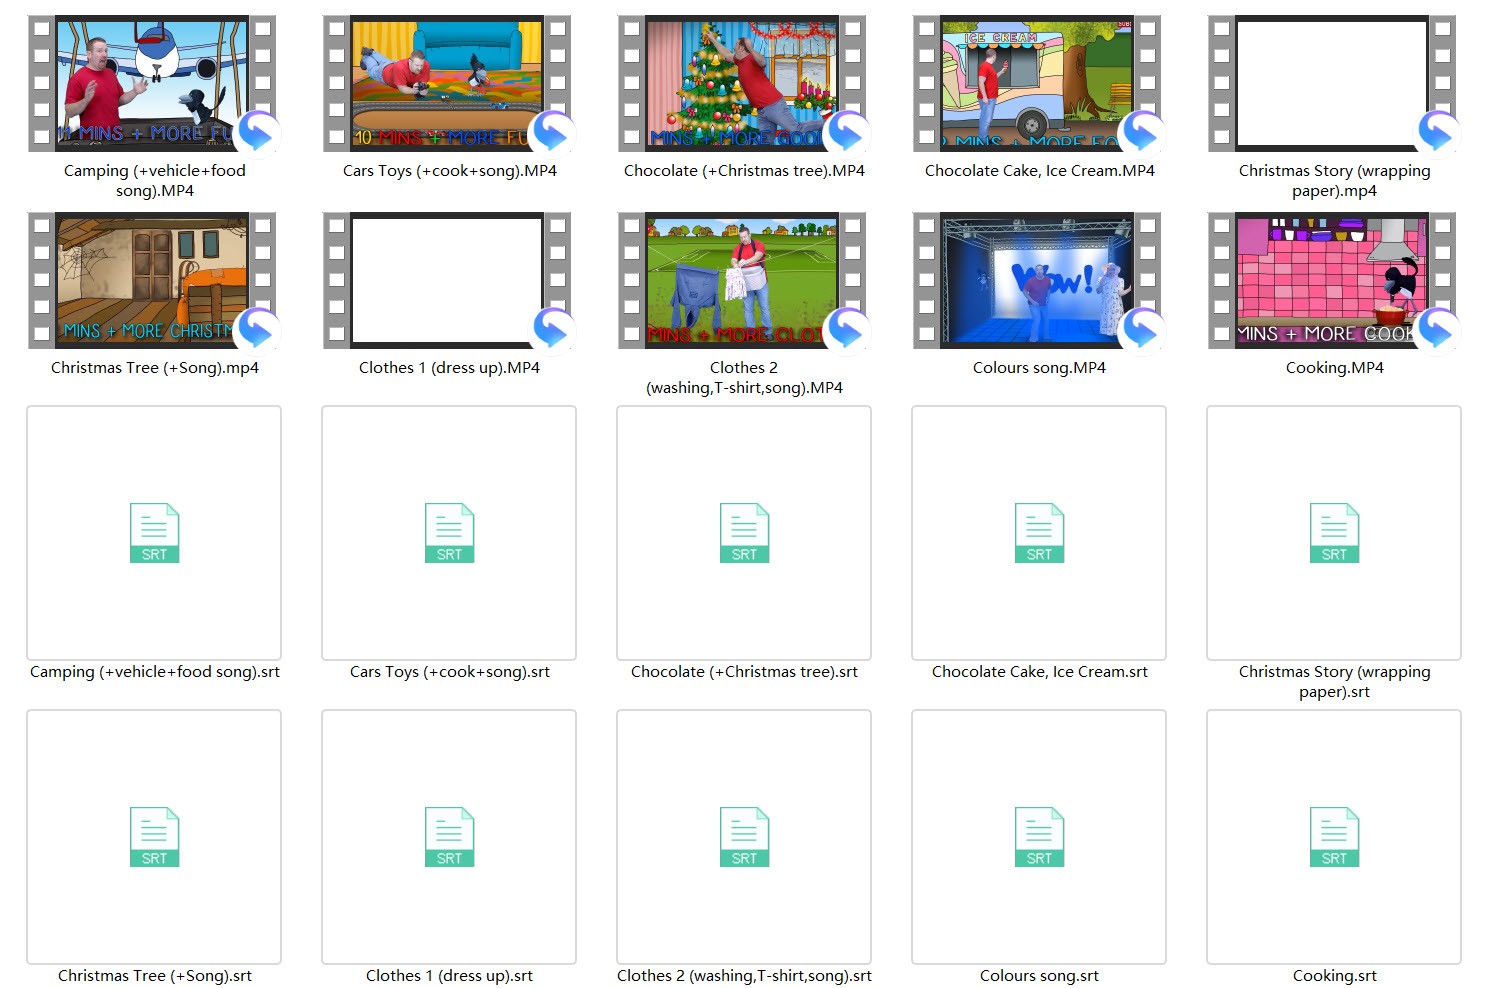The image size is (1496, 988).
Task: Select the Christmas Tree (+Song).srt file icon
Action: [154, 837]
